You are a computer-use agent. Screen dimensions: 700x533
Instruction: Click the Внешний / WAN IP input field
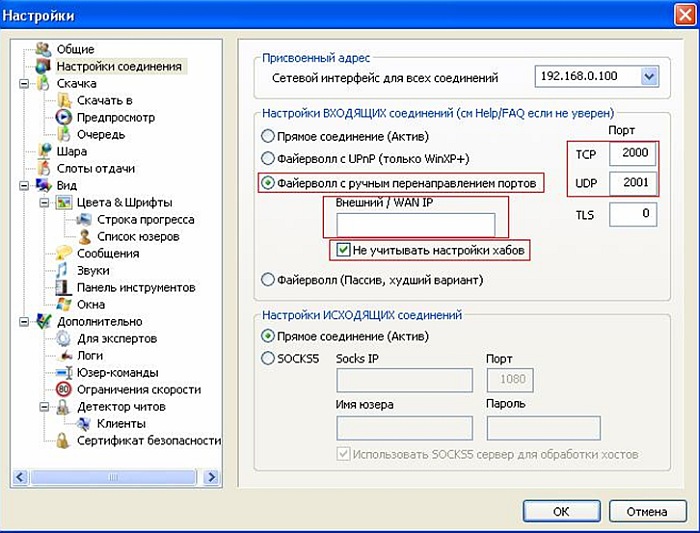pyautogui.click(x=409, y=223)
